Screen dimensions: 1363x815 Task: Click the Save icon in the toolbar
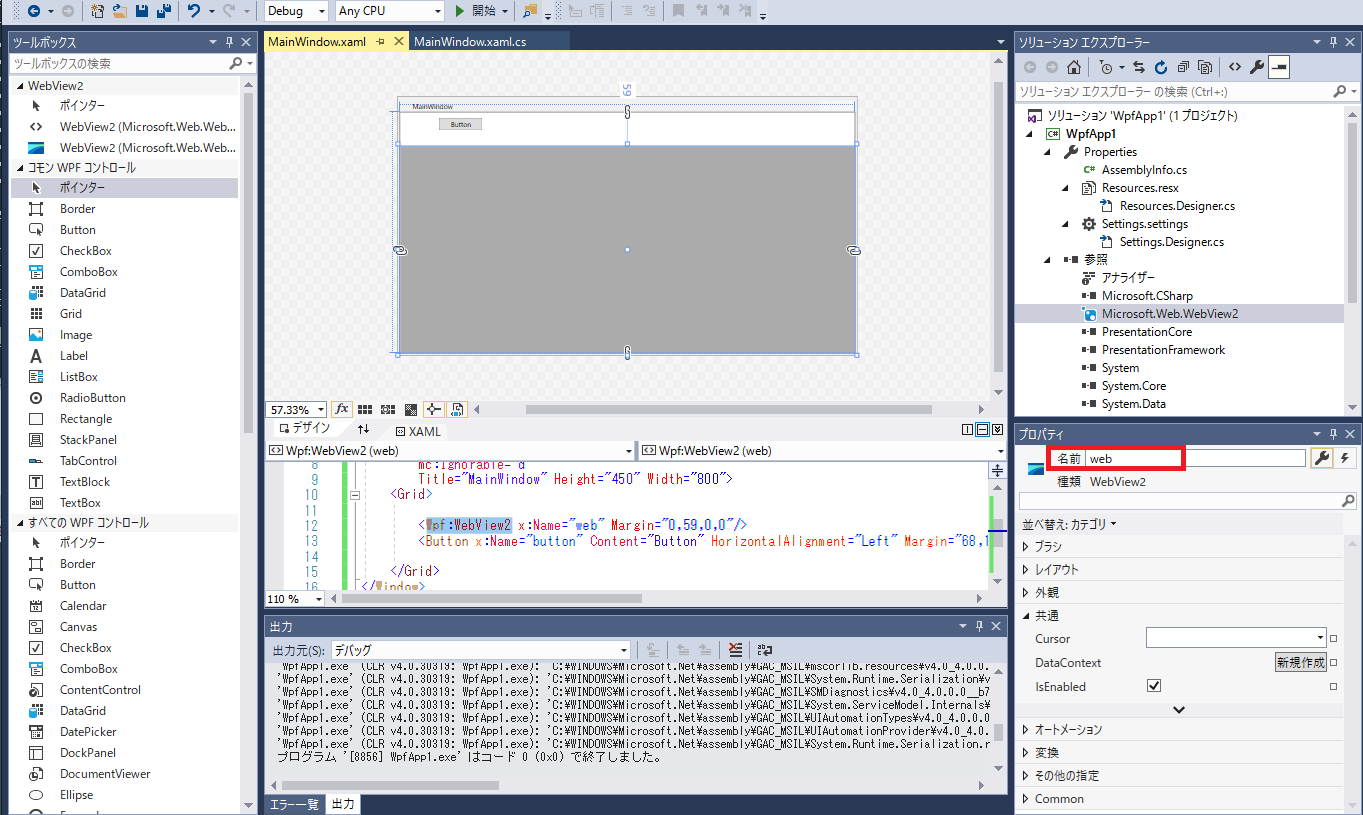coord(142,13)
